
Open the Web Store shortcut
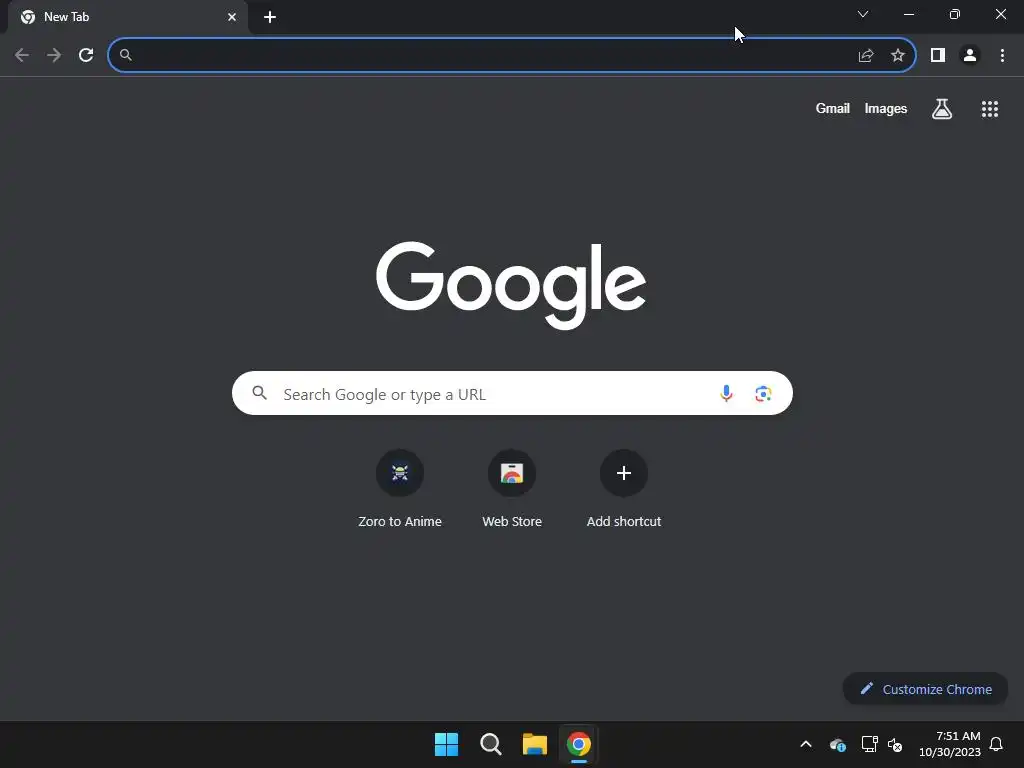[512, 488]
